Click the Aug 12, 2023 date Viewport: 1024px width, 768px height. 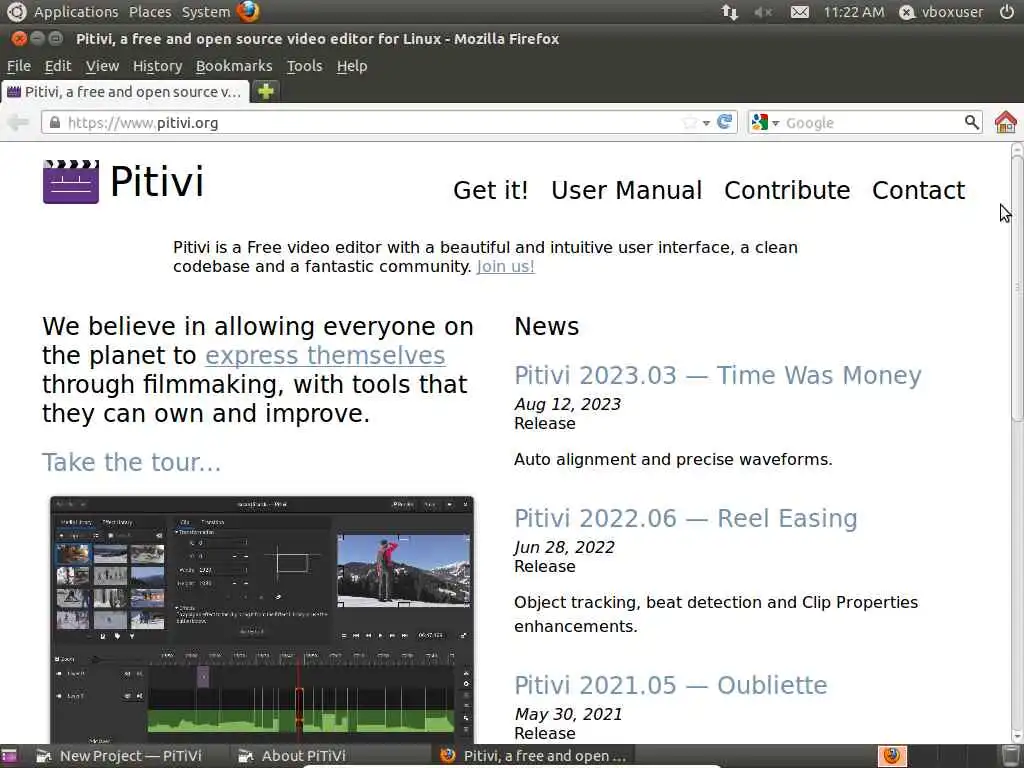(x=568, y=404)
